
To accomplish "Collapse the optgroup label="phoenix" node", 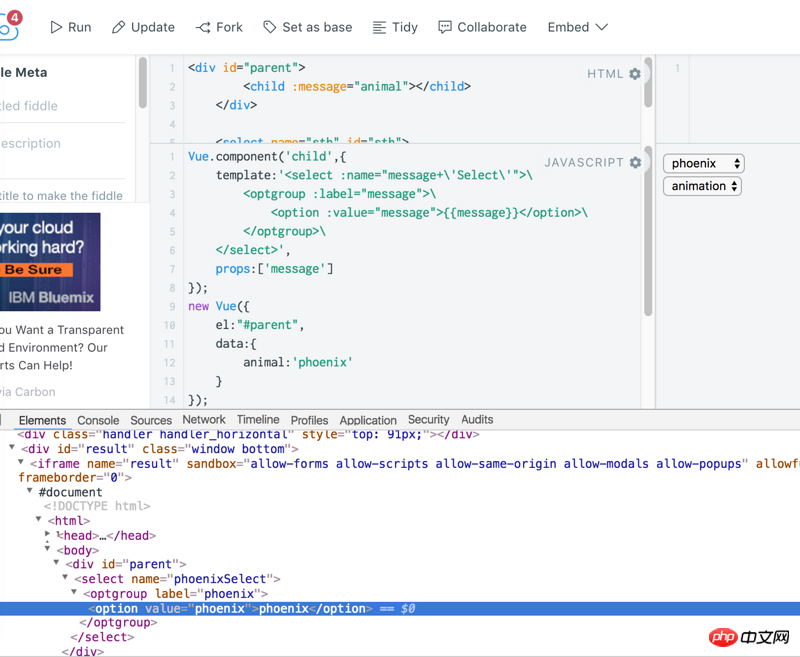I will (74, 592).
